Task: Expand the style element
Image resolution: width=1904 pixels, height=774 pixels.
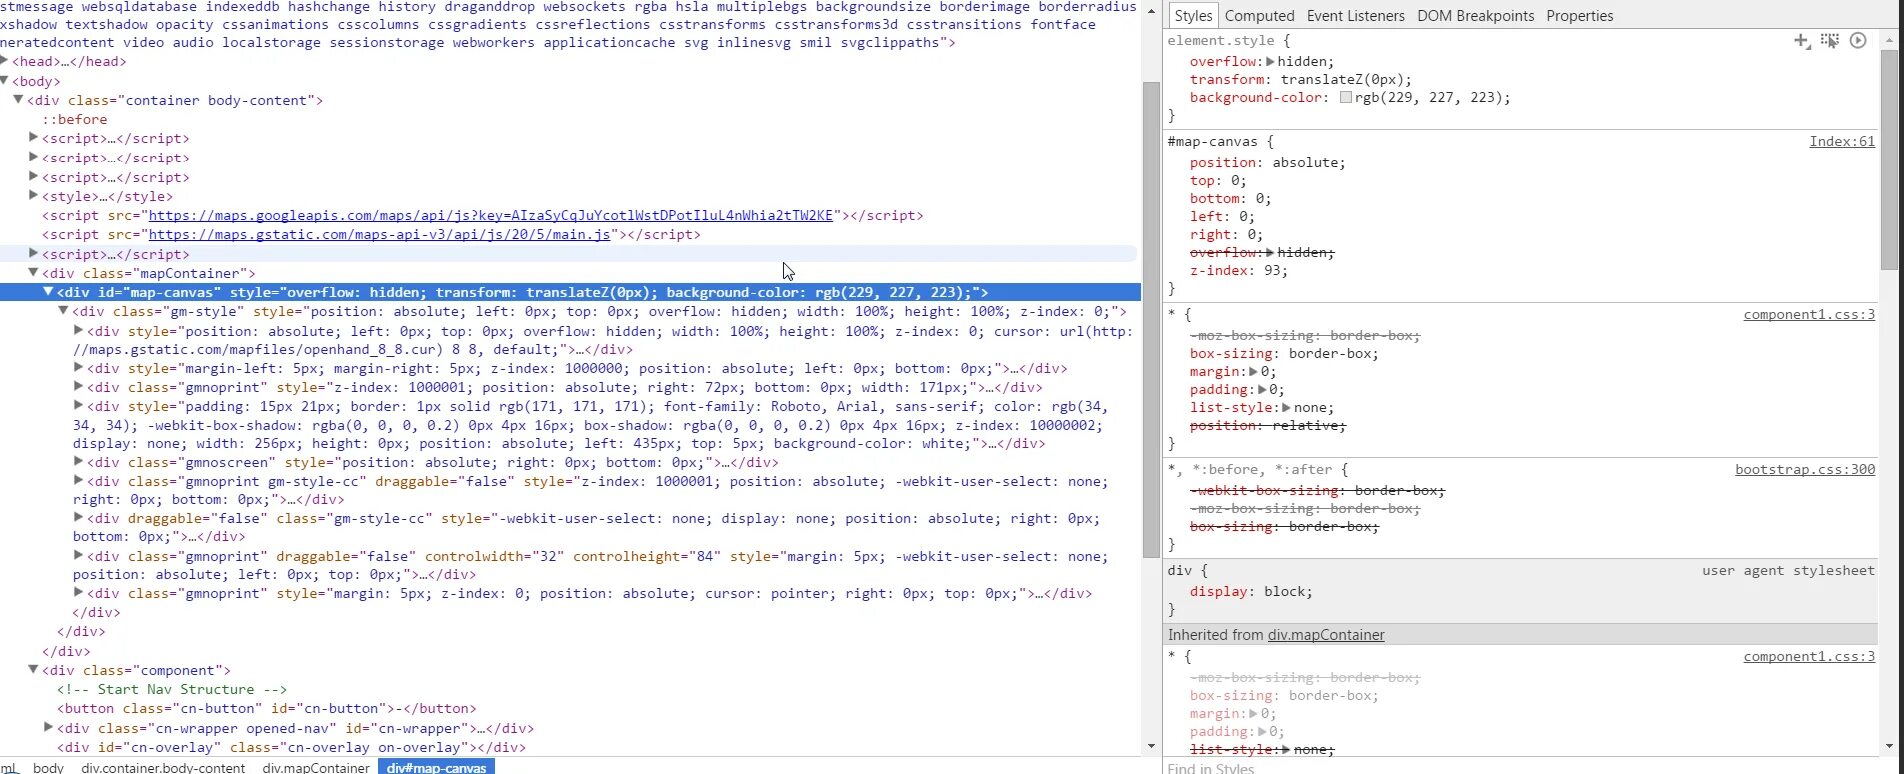Action: coord(33,196)
